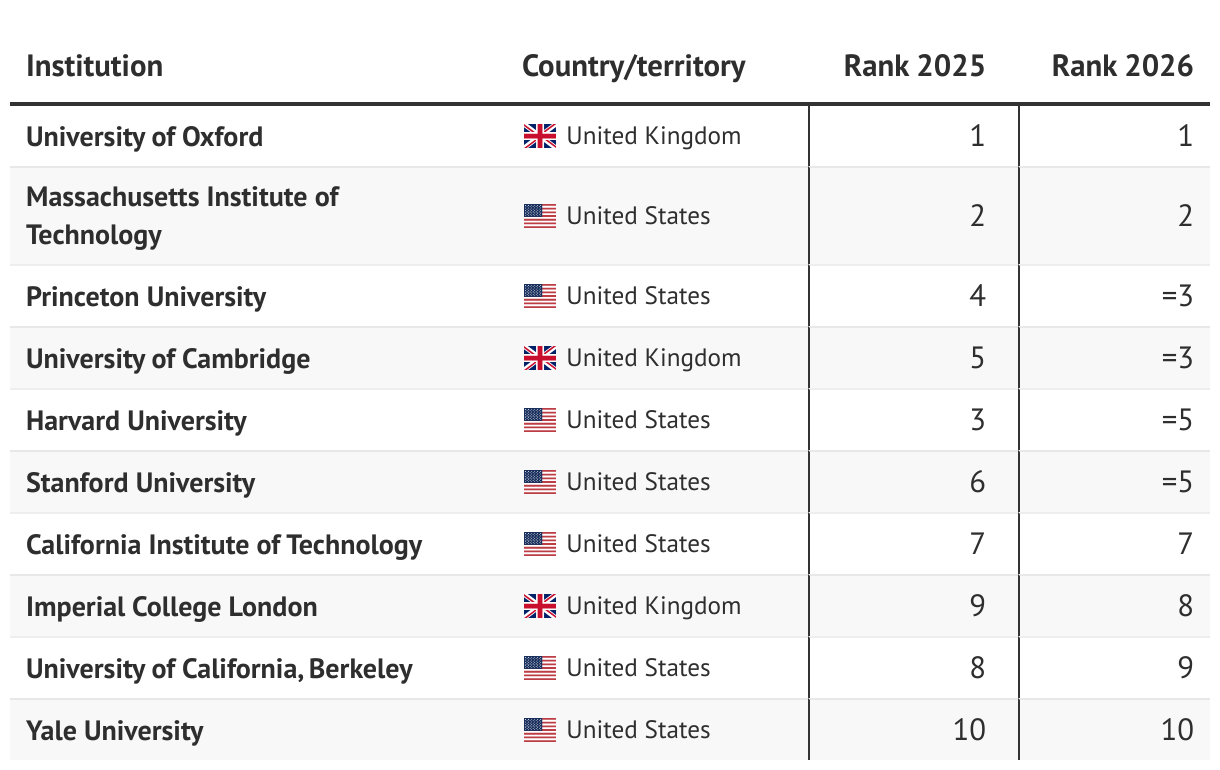Click the US flag in the Stanford row
1220x770 pixels.
click(x=540, y=482)
